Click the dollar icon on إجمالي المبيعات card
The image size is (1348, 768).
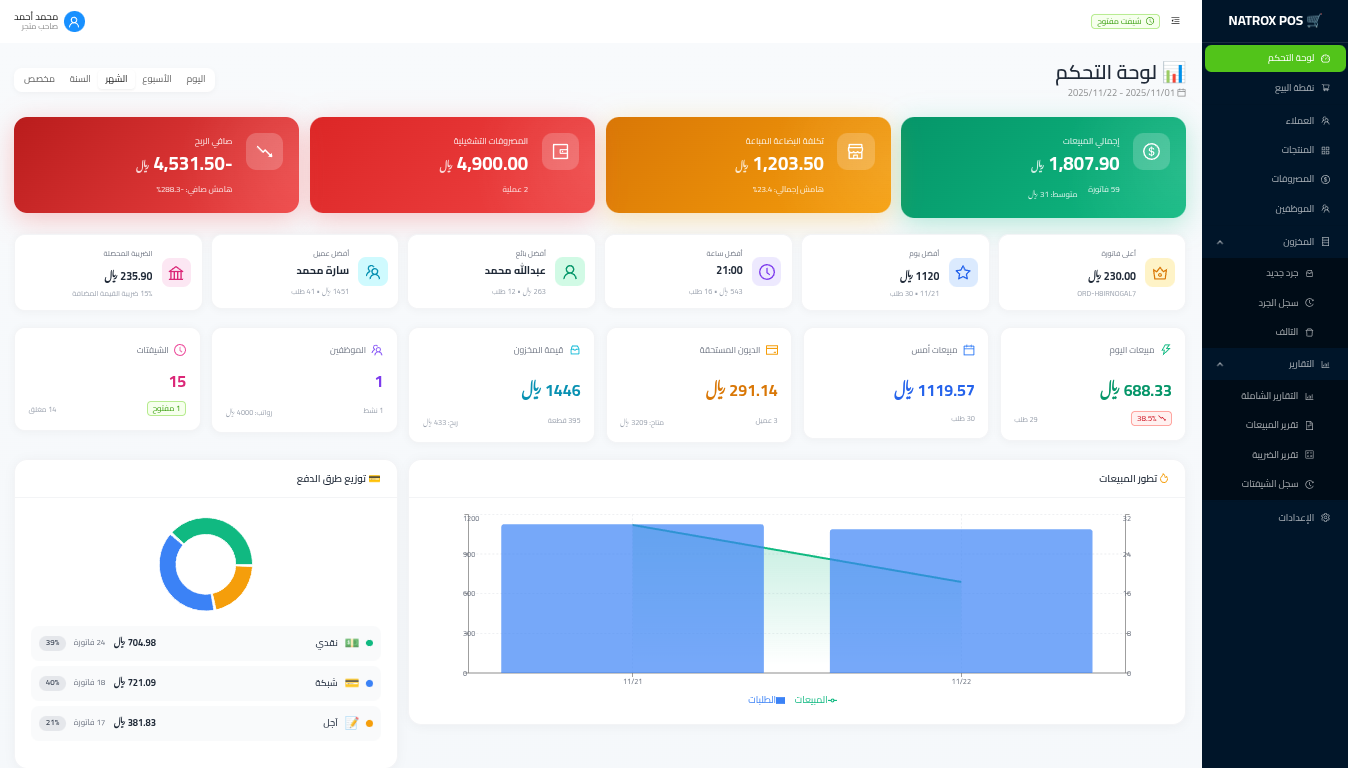[x=1151, y=151]
